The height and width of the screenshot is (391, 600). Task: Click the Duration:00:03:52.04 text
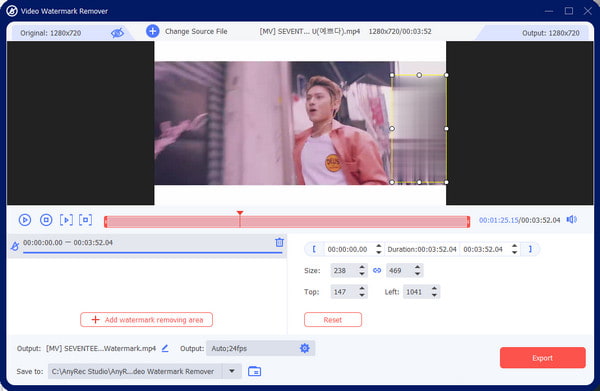click(422, 249)
